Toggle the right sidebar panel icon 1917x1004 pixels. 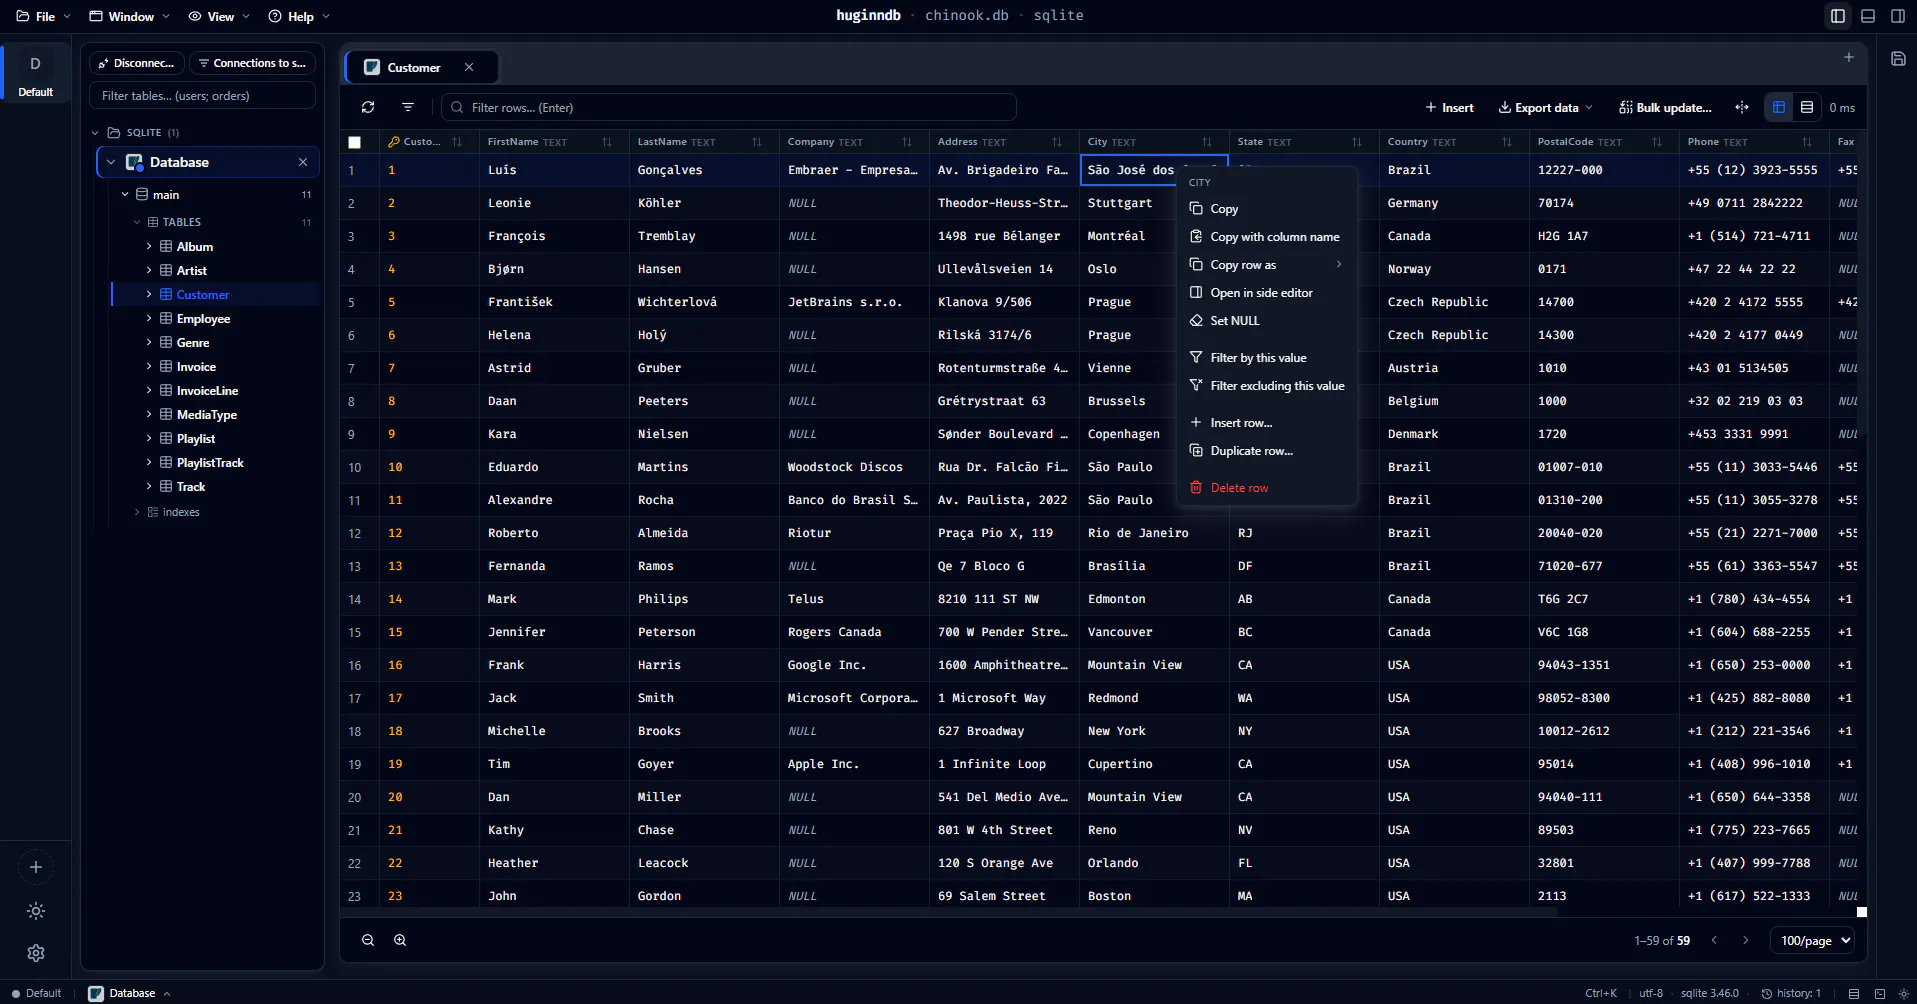click(x=1898, y=16)
